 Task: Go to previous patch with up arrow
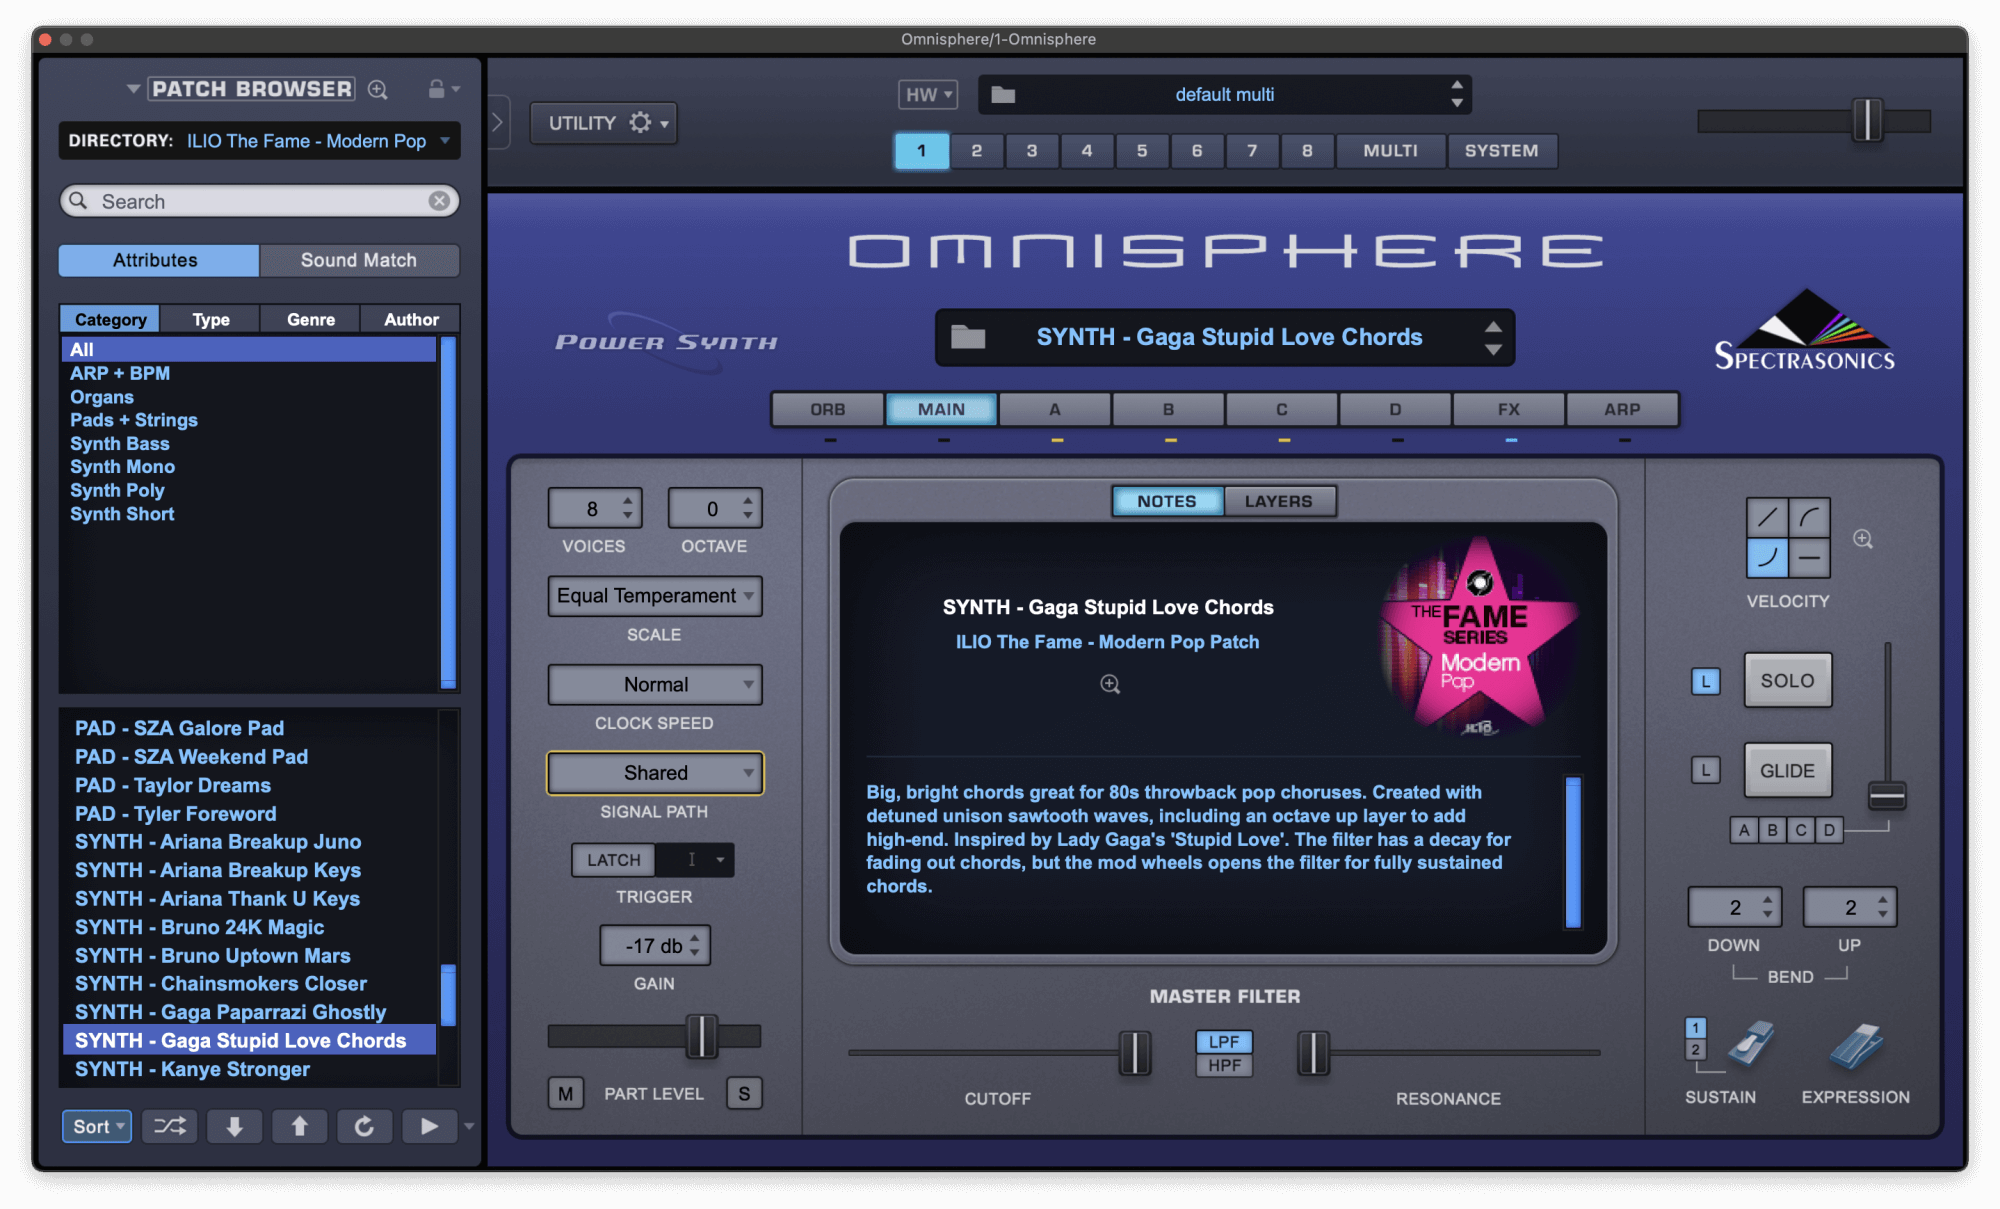[299, 1126]
